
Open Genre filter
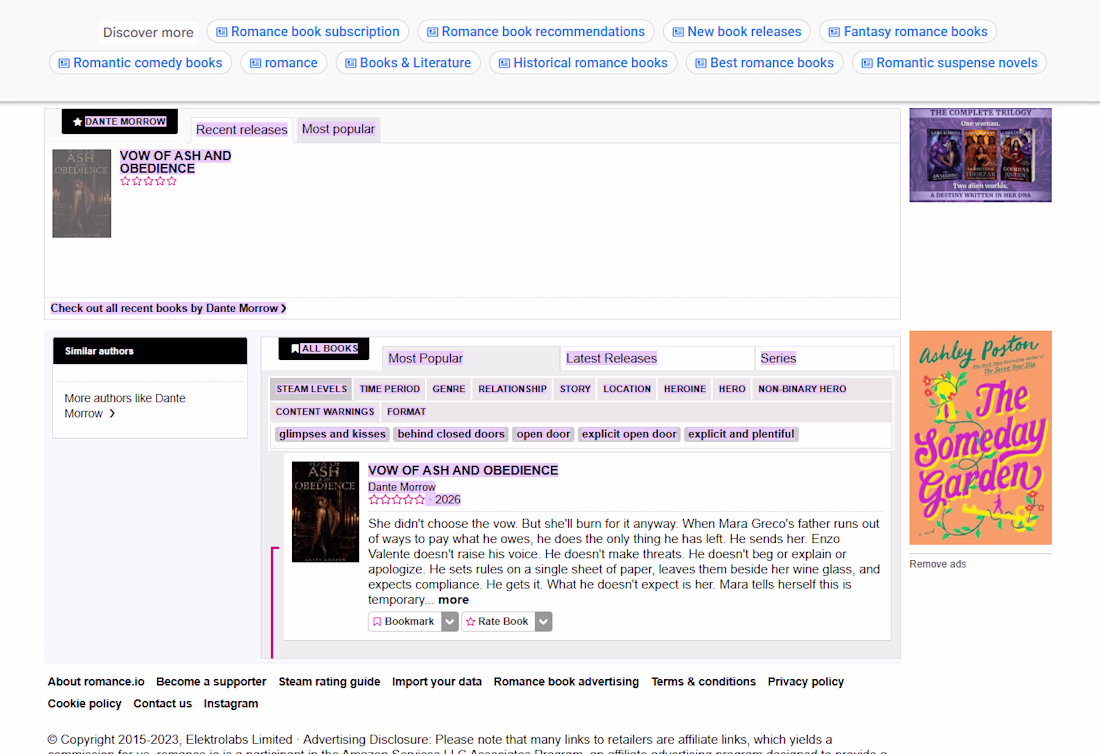pos(449,389)
